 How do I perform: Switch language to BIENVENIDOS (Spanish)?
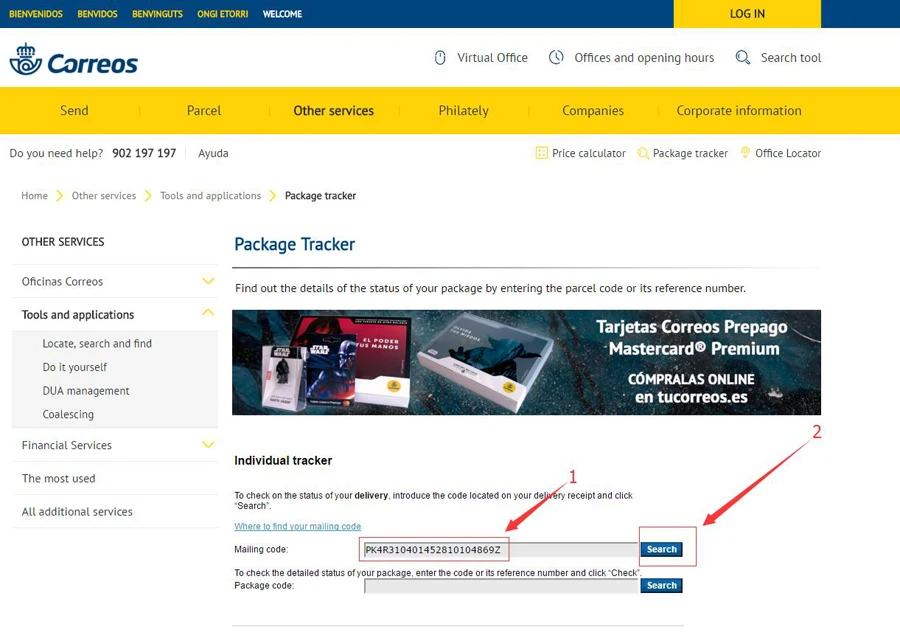tap(36, 14)
